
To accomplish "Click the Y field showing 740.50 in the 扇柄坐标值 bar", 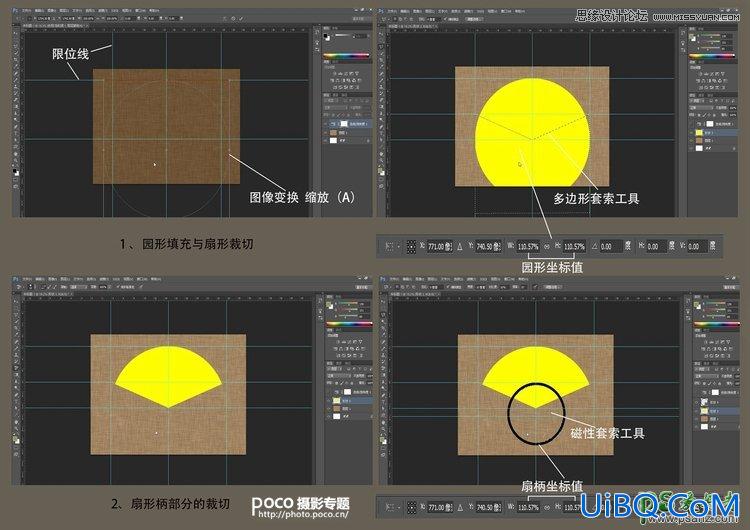I will click(488, 507).
